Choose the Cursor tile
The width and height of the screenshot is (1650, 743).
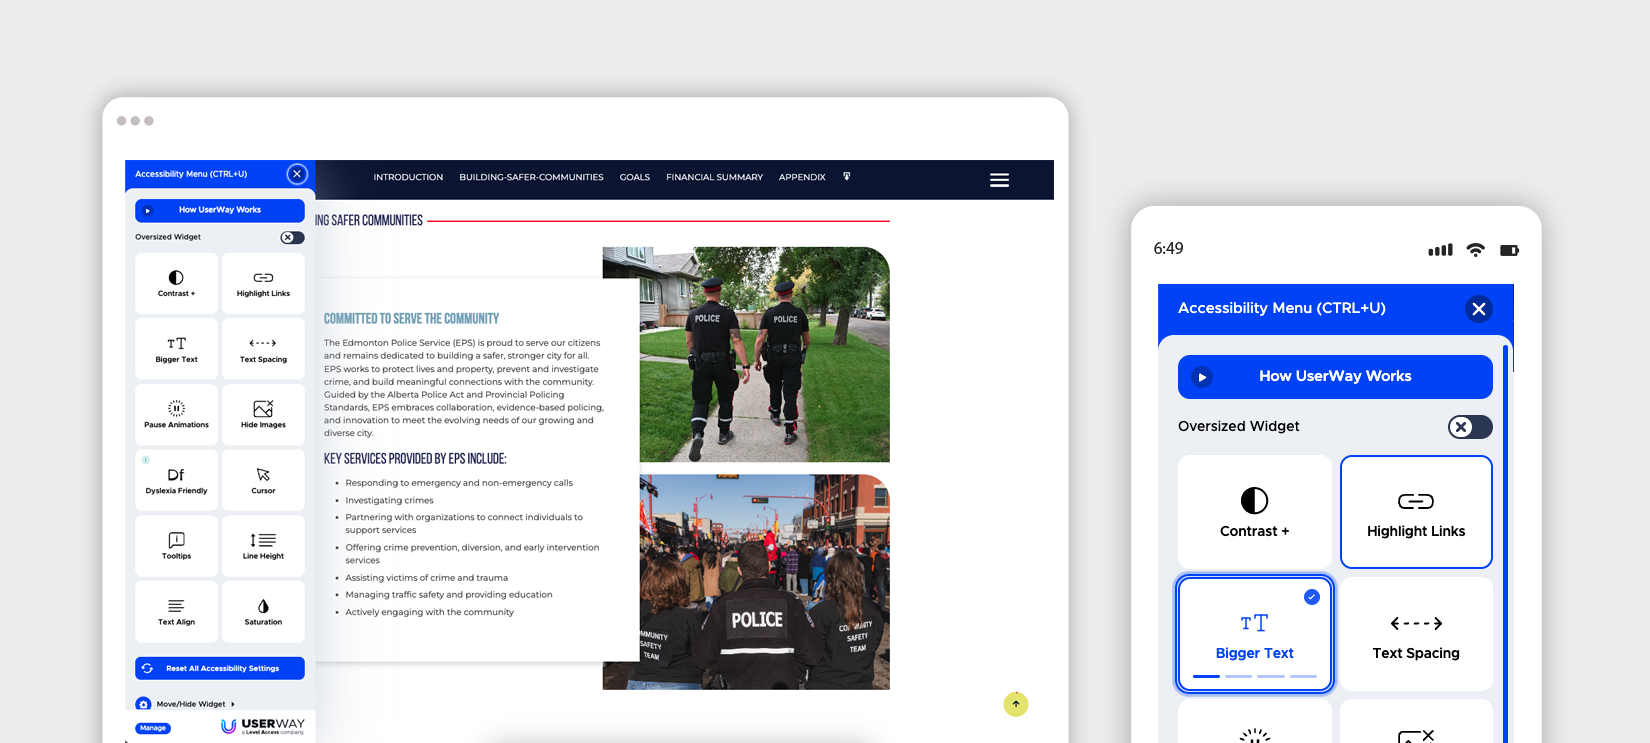pos(263,480)
